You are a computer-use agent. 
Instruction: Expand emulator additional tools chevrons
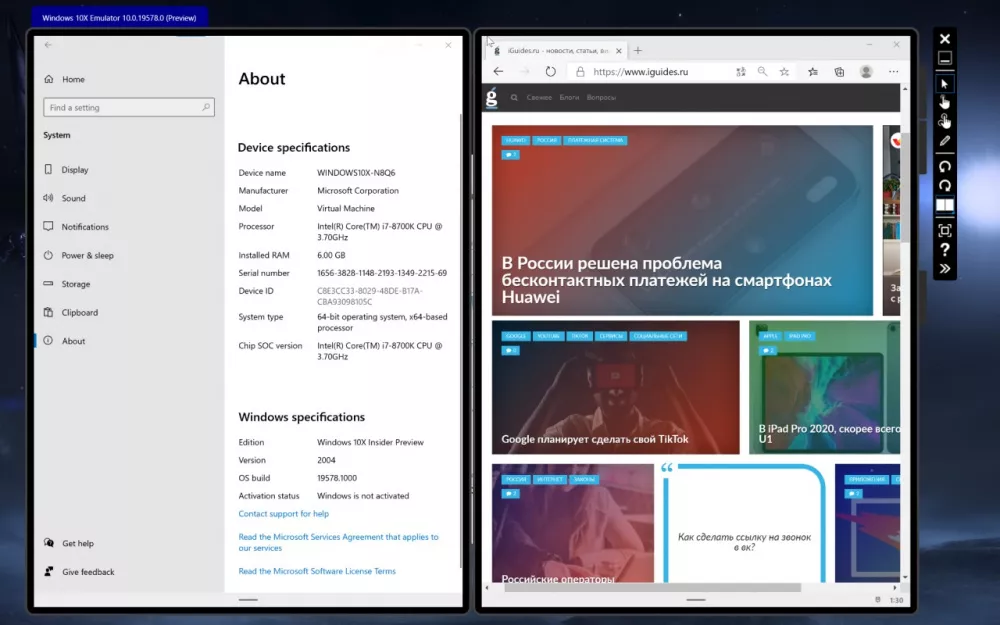pos(945,268)
